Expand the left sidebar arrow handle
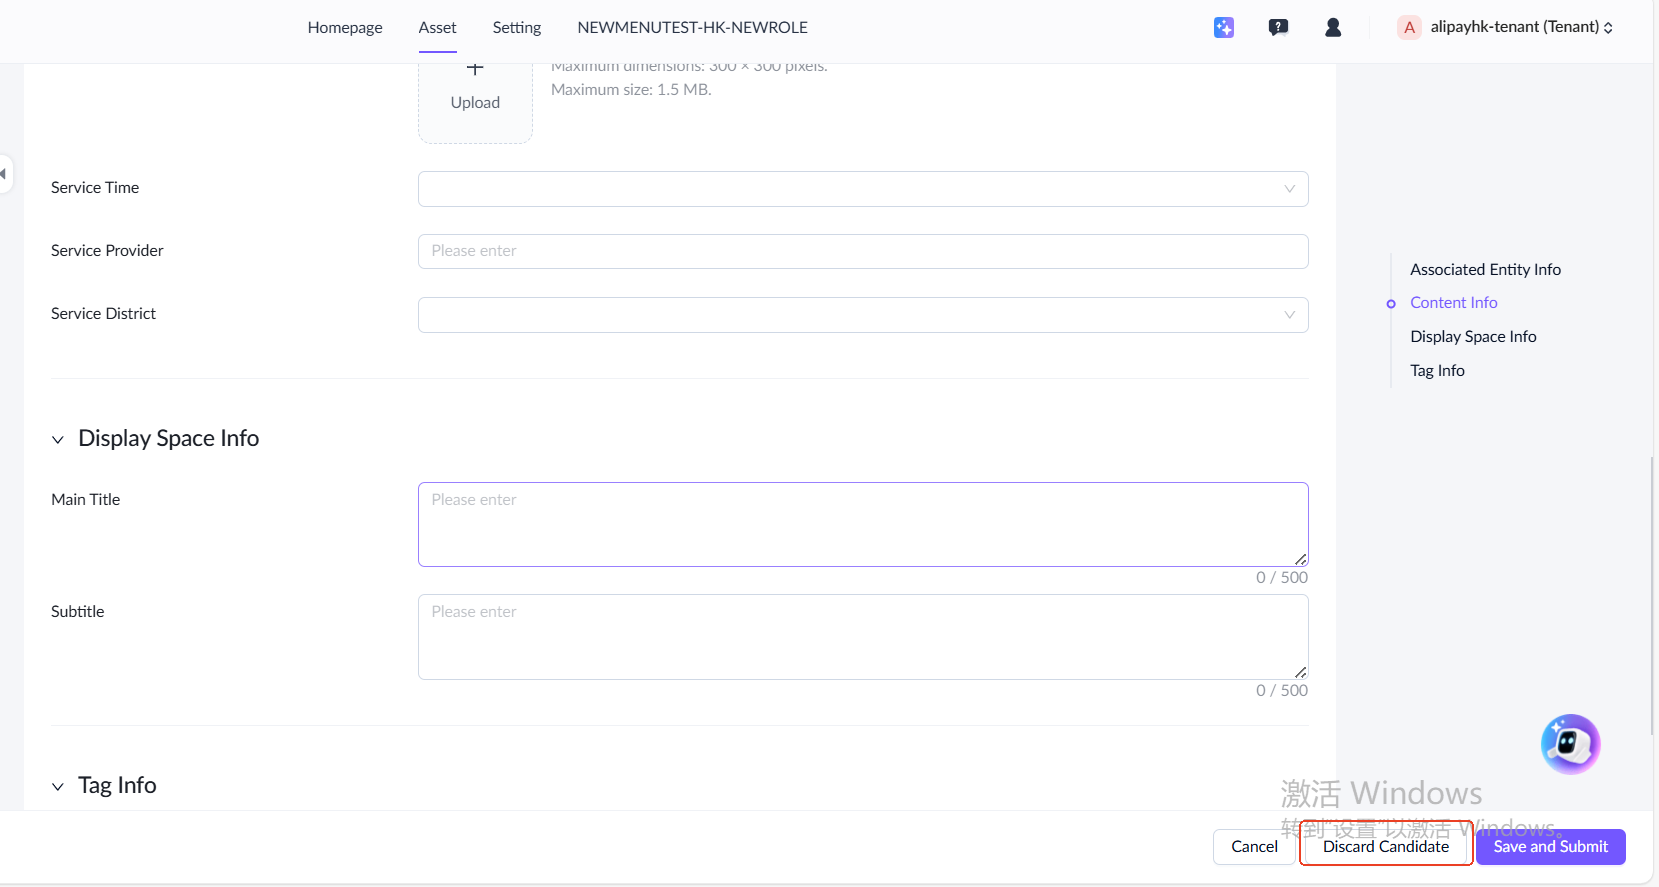This screenshot has height=887, width=1659. tap(5, 174)
